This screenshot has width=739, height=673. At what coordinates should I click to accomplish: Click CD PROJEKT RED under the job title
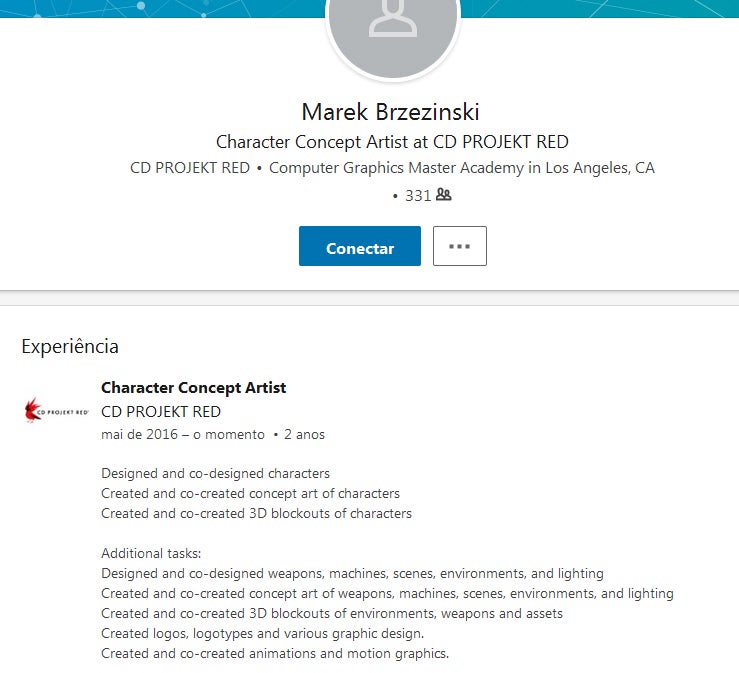click(161, 412)
